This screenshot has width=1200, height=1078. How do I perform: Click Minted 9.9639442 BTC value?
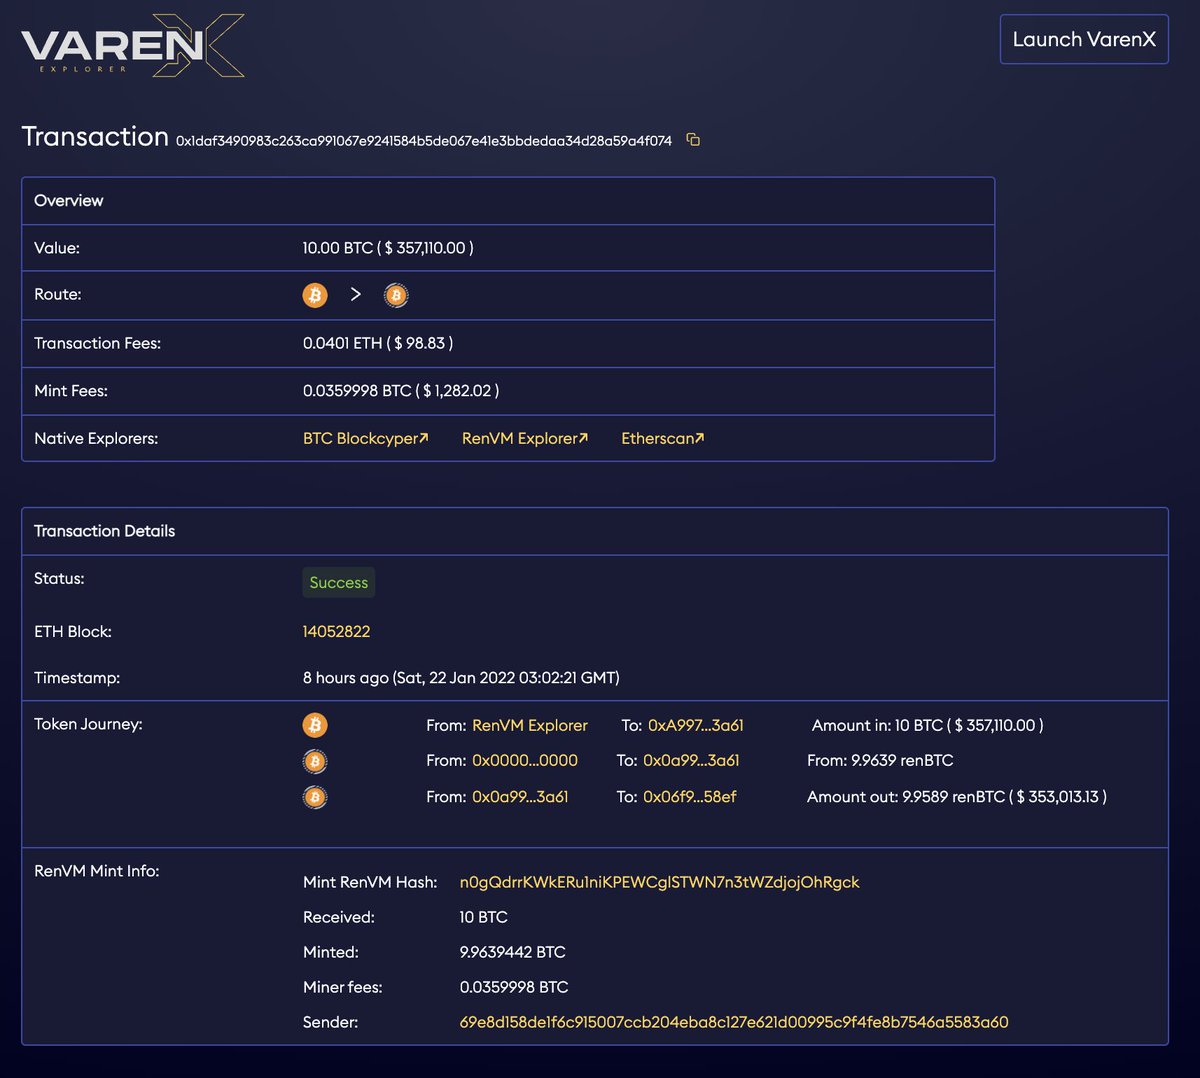[x=513, y=952]
